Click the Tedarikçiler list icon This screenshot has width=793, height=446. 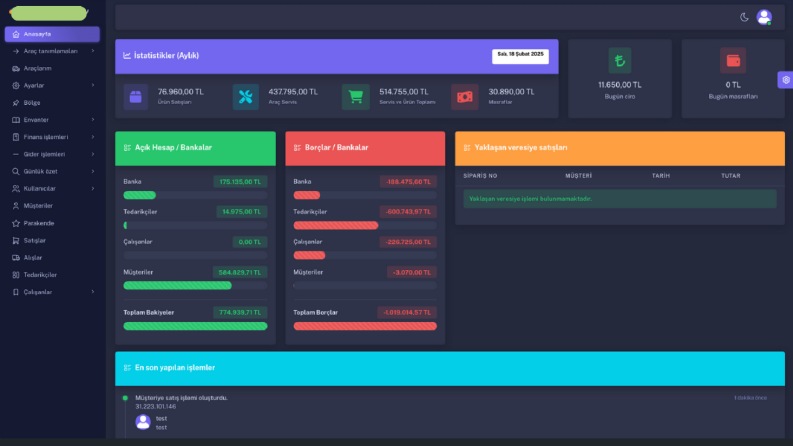[x=16, y=275]
